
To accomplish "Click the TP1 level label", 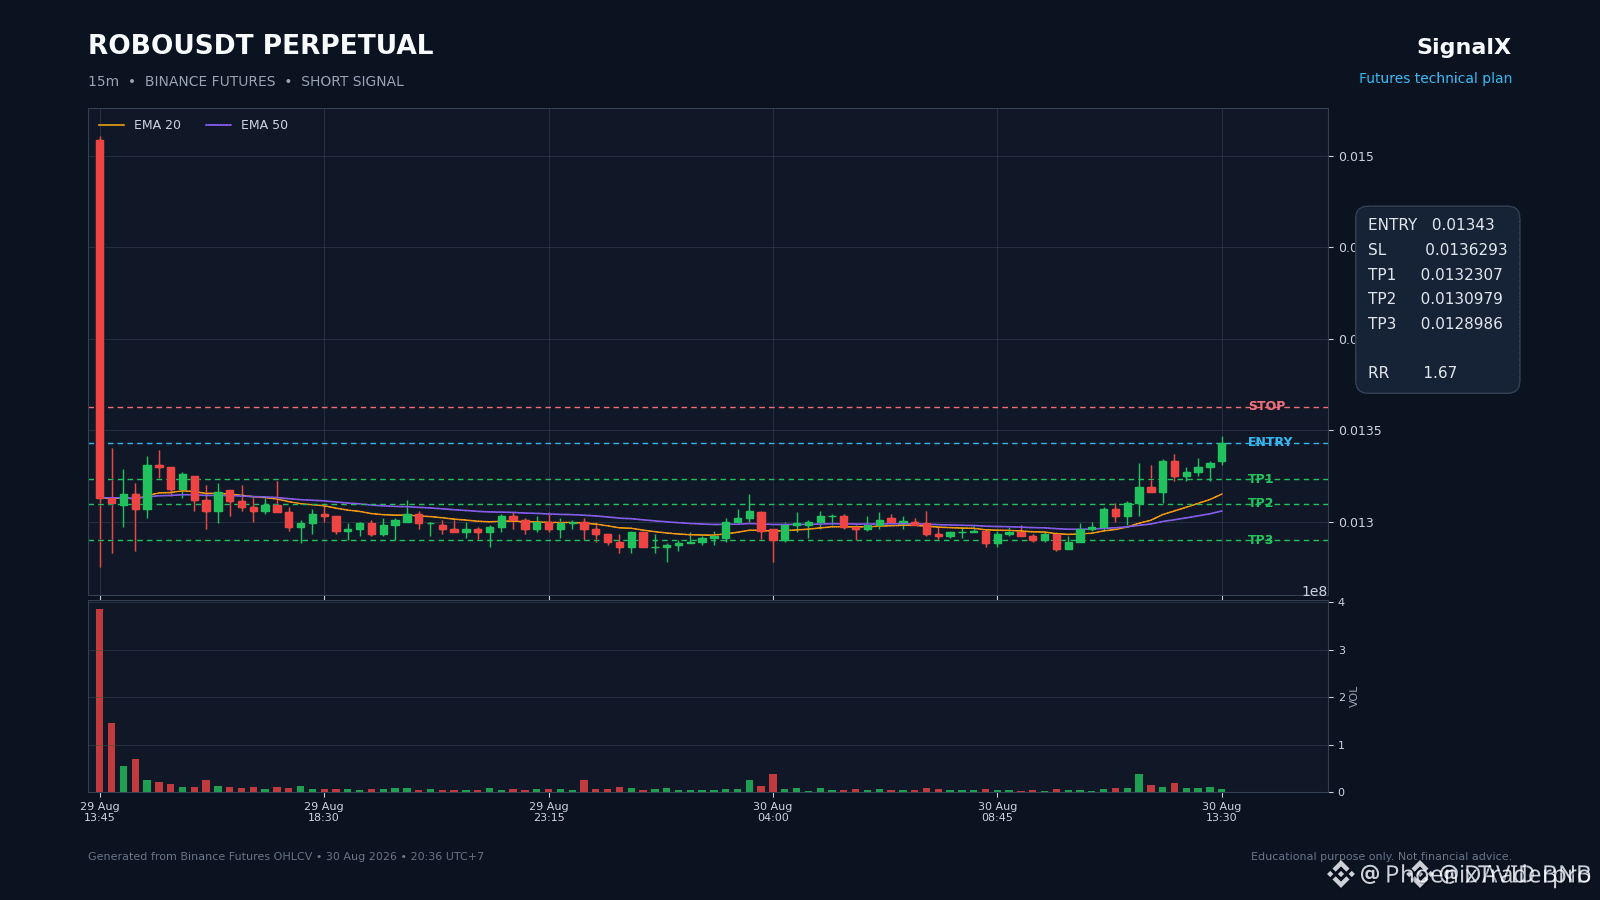I will 1260,479.
